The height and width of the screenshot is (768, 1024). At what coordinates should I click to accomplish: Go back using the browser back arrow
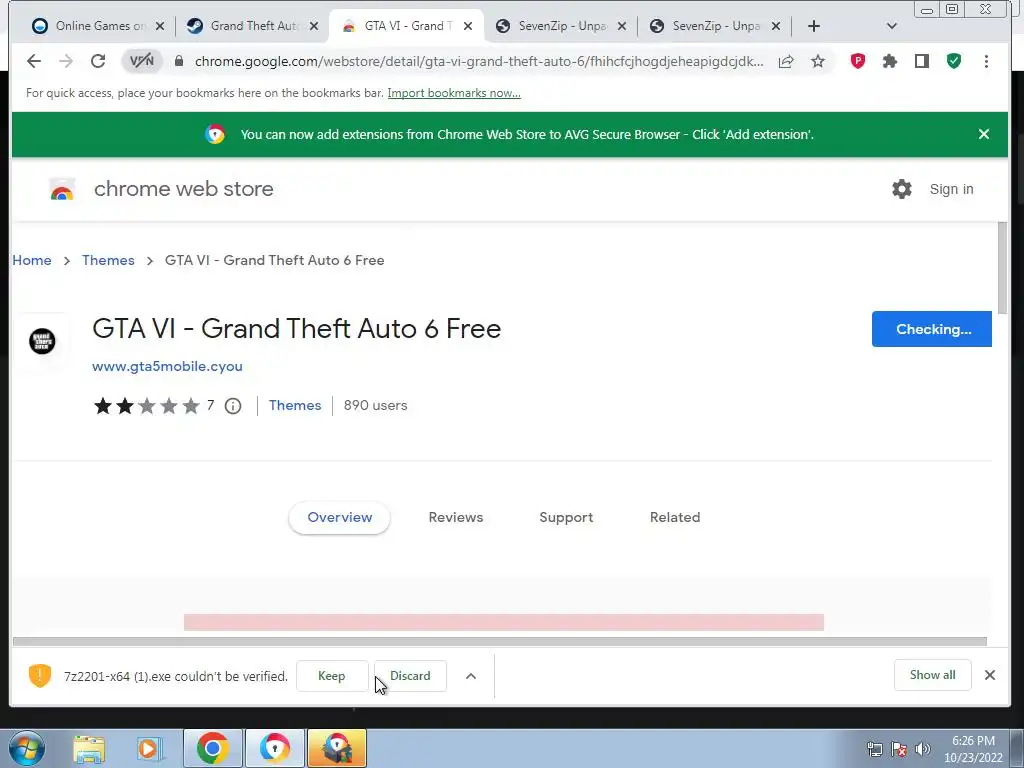pyautogui.click(x=34, y=61)
